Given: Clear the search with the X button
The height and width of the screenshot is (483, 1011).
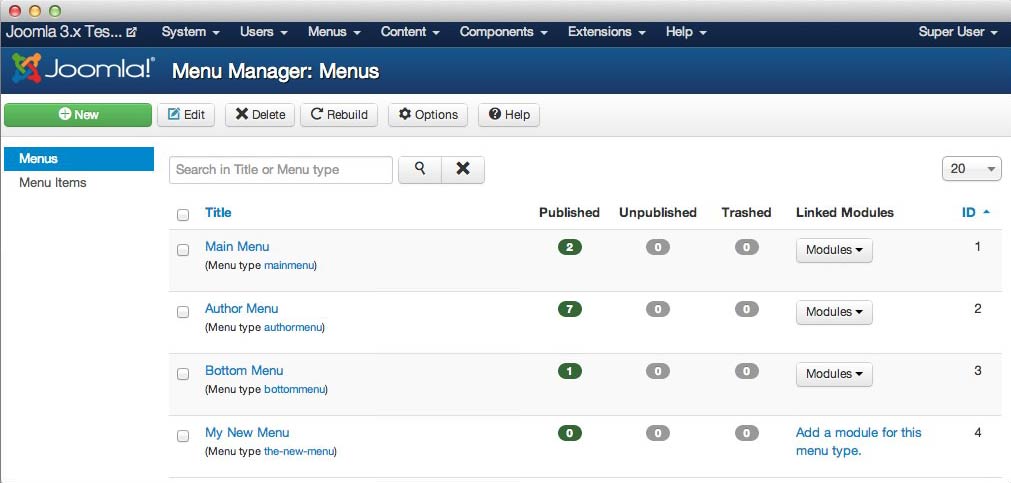Looking at the screenshot, I should [463, 170].
